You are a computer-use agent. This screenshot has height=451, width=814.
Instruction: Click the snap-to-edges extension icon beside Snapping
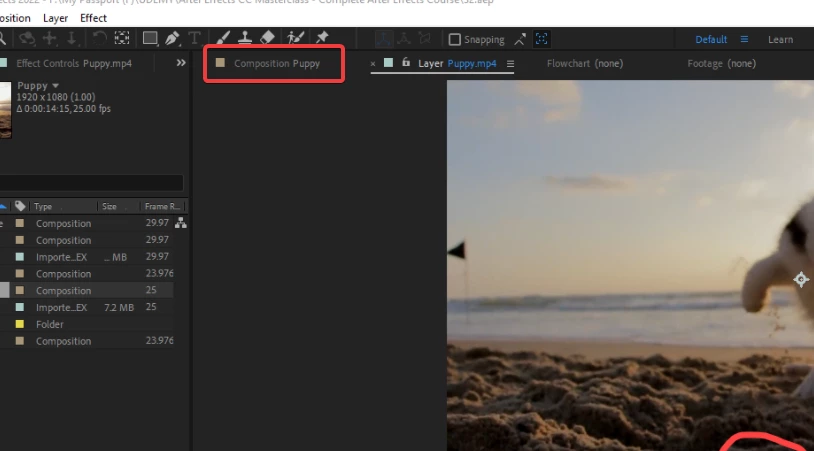click(x=520, y=39)
